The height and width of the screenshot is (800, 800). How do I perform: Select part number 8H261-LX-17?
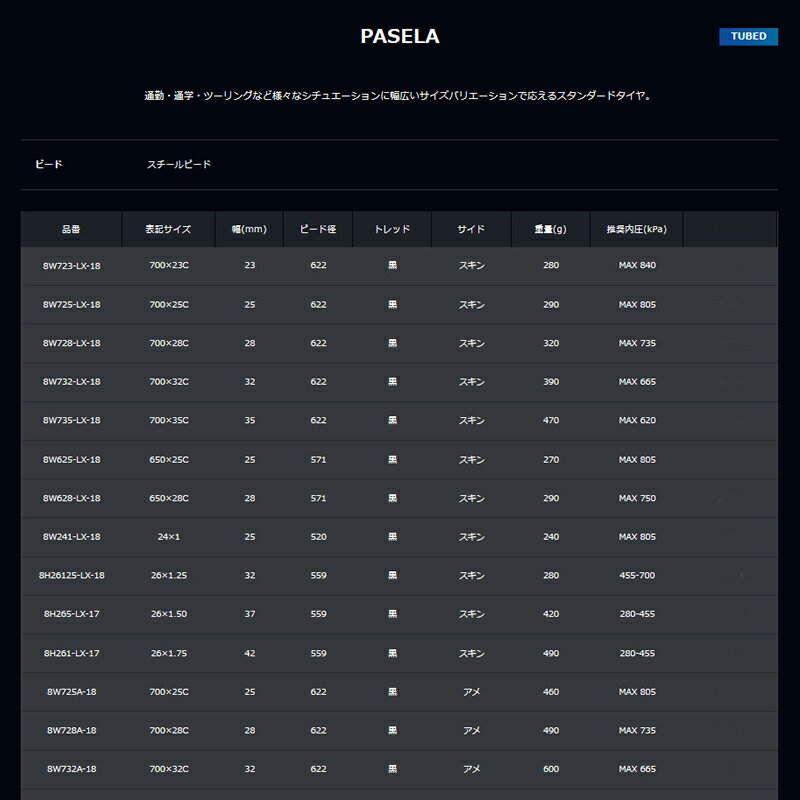tap(71, 653)
